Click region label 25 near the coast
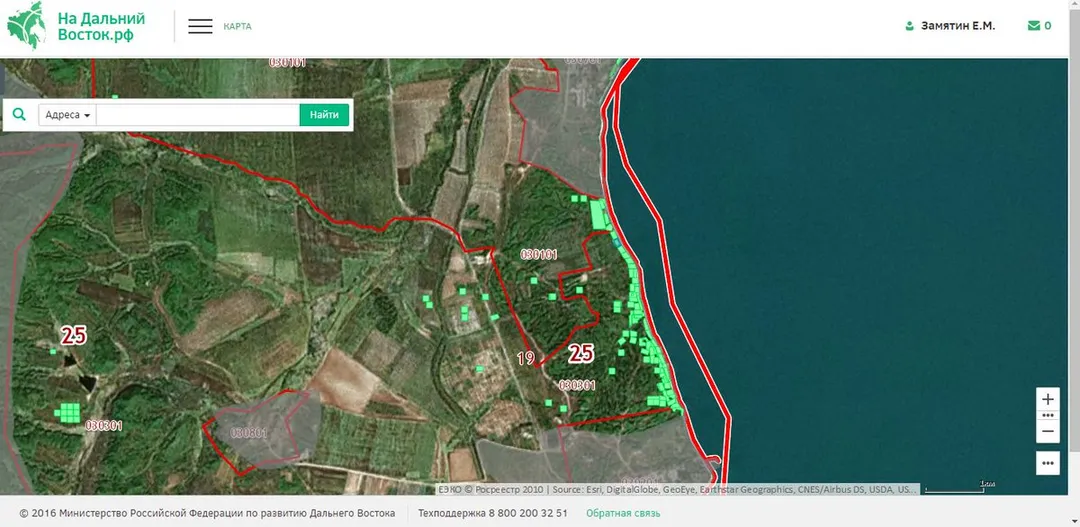The image size is (1080, 527). coord(581,353)
